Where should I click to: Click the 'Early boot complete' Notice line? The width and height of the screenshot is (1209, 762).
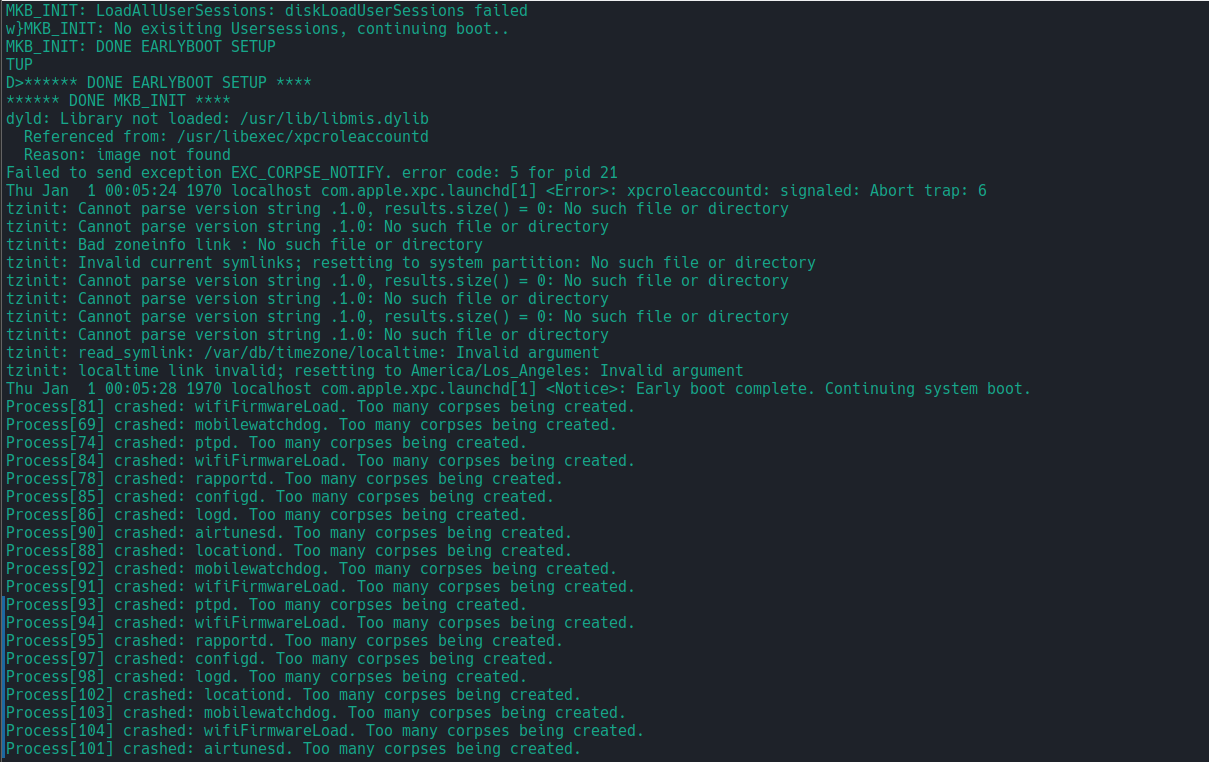pyautogui.click(x=518, y=389)
